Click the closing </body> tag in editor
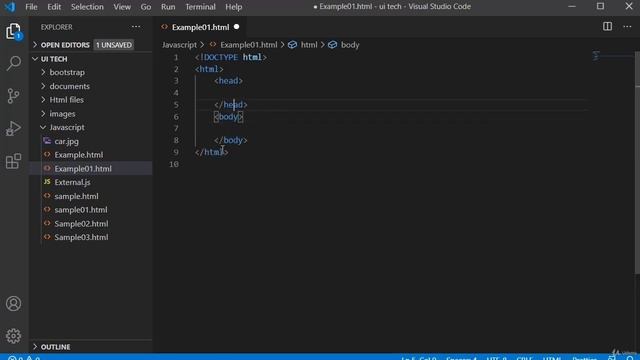 pyautogui.click(x=231, y=140)
